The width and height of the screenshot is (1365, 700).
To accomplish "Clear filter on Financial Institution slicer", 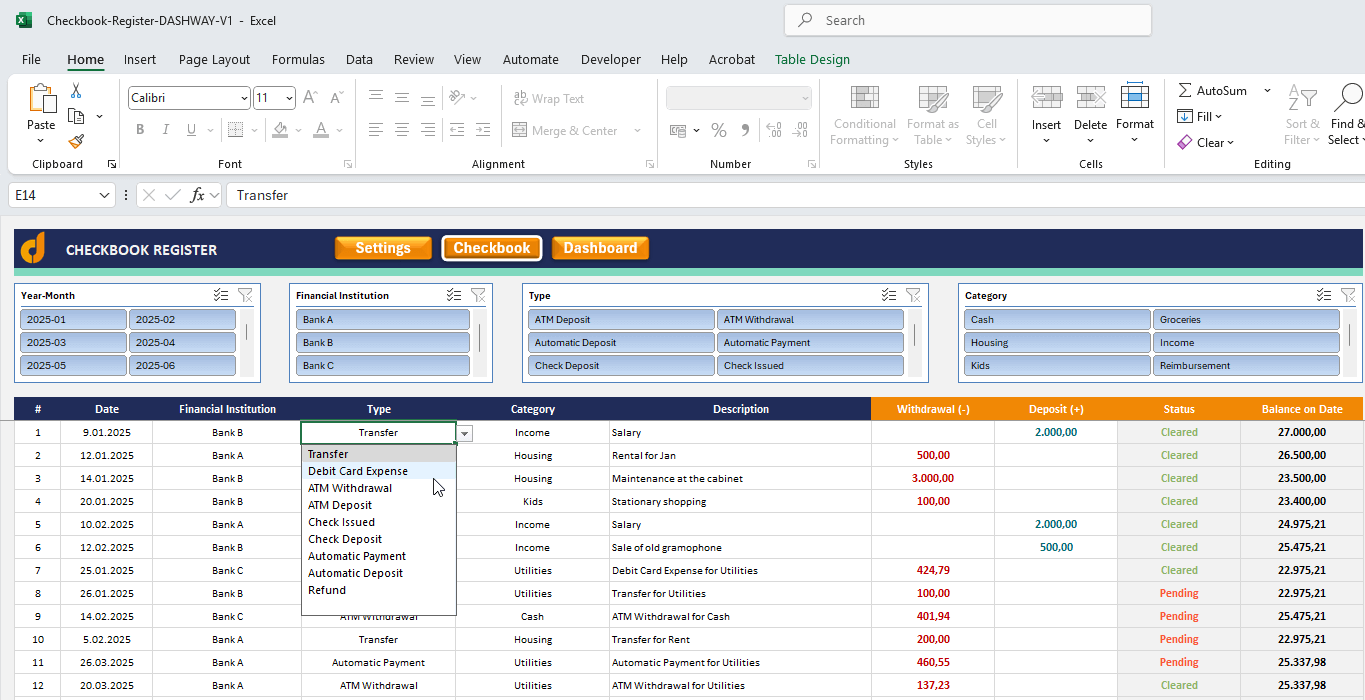I will coord(478,295).
